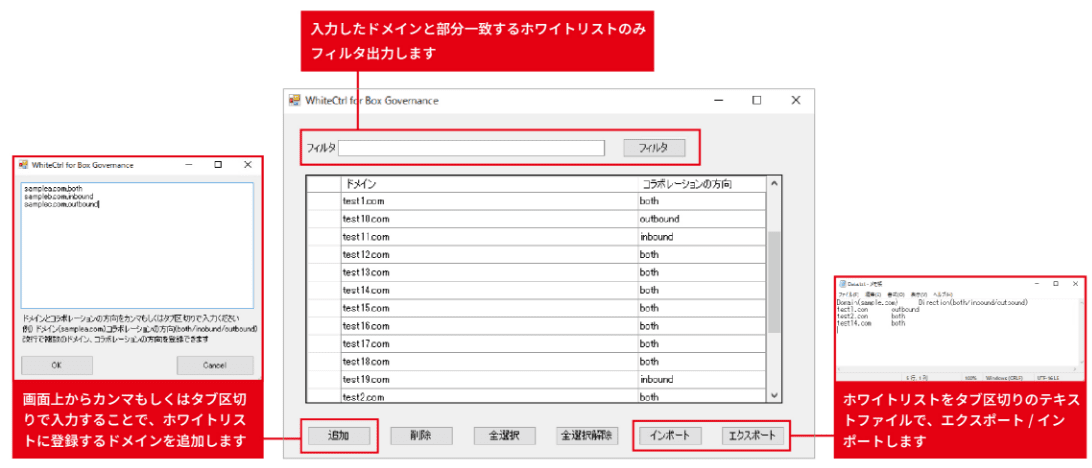Screen dimensions: 1092x468
Task: Select the row header for test1.com
Action: (x=323, y=201)
